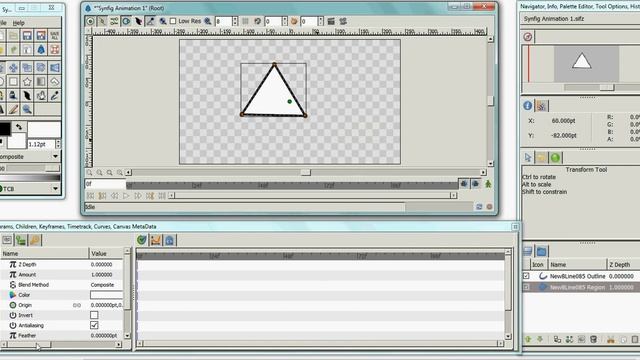Open the Help menu in toolbox
640x360 pixels.
point(19,23)
